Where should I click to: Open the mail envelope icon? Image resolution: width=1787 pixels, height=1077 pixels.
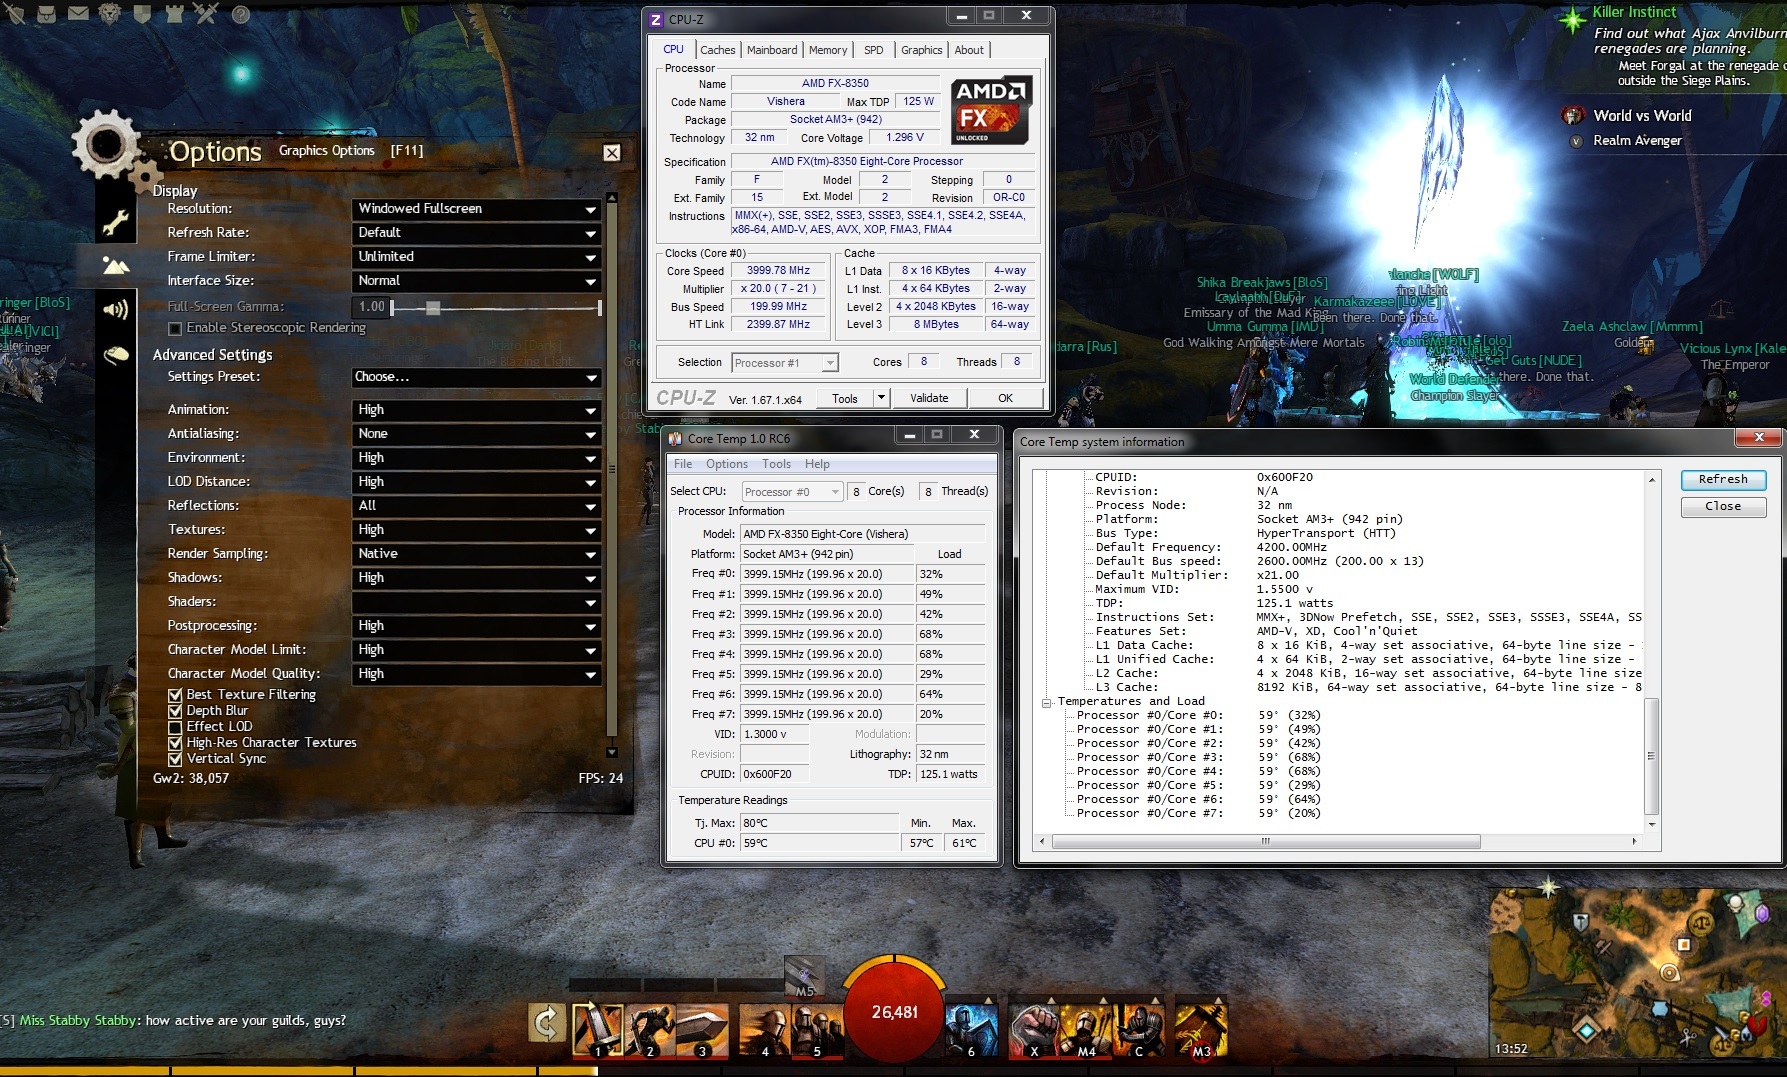(78, 14)
